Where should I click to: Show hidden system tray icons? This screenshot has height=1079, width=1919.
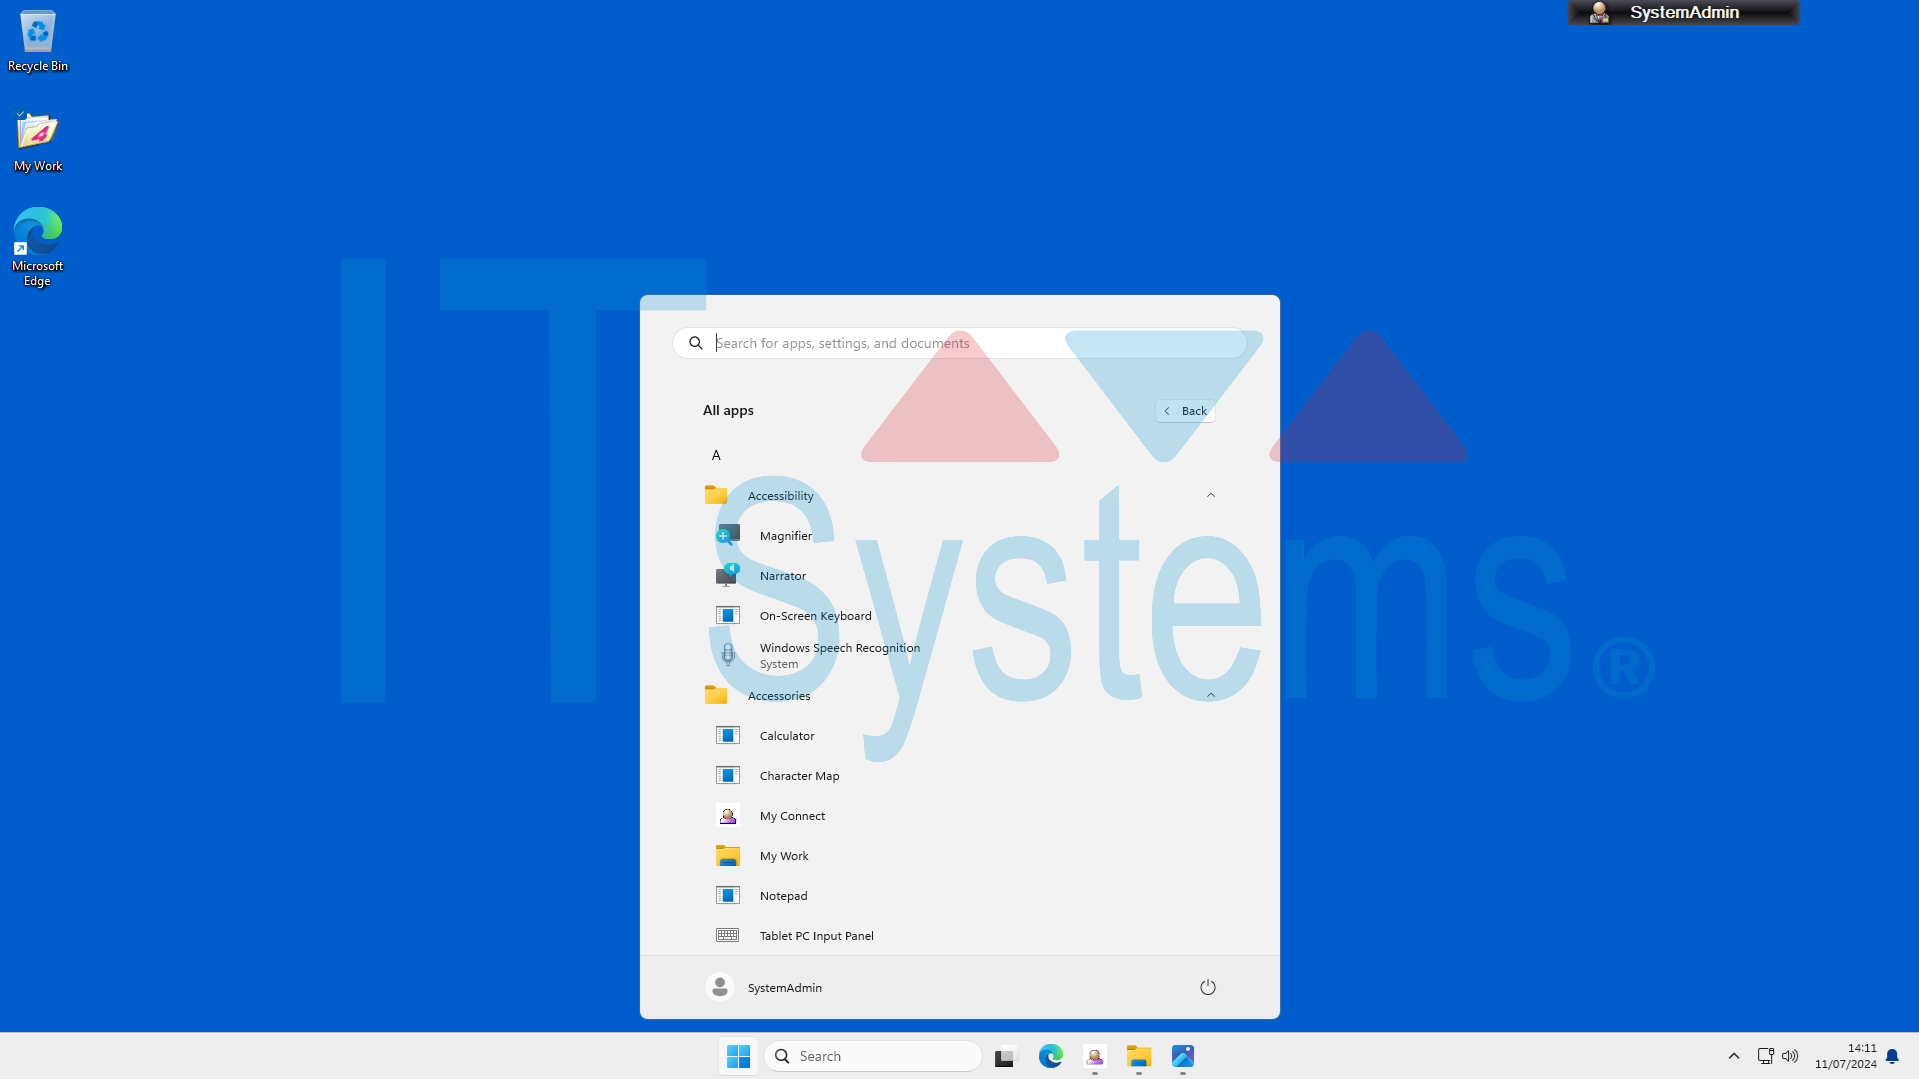(1733, 1056)
